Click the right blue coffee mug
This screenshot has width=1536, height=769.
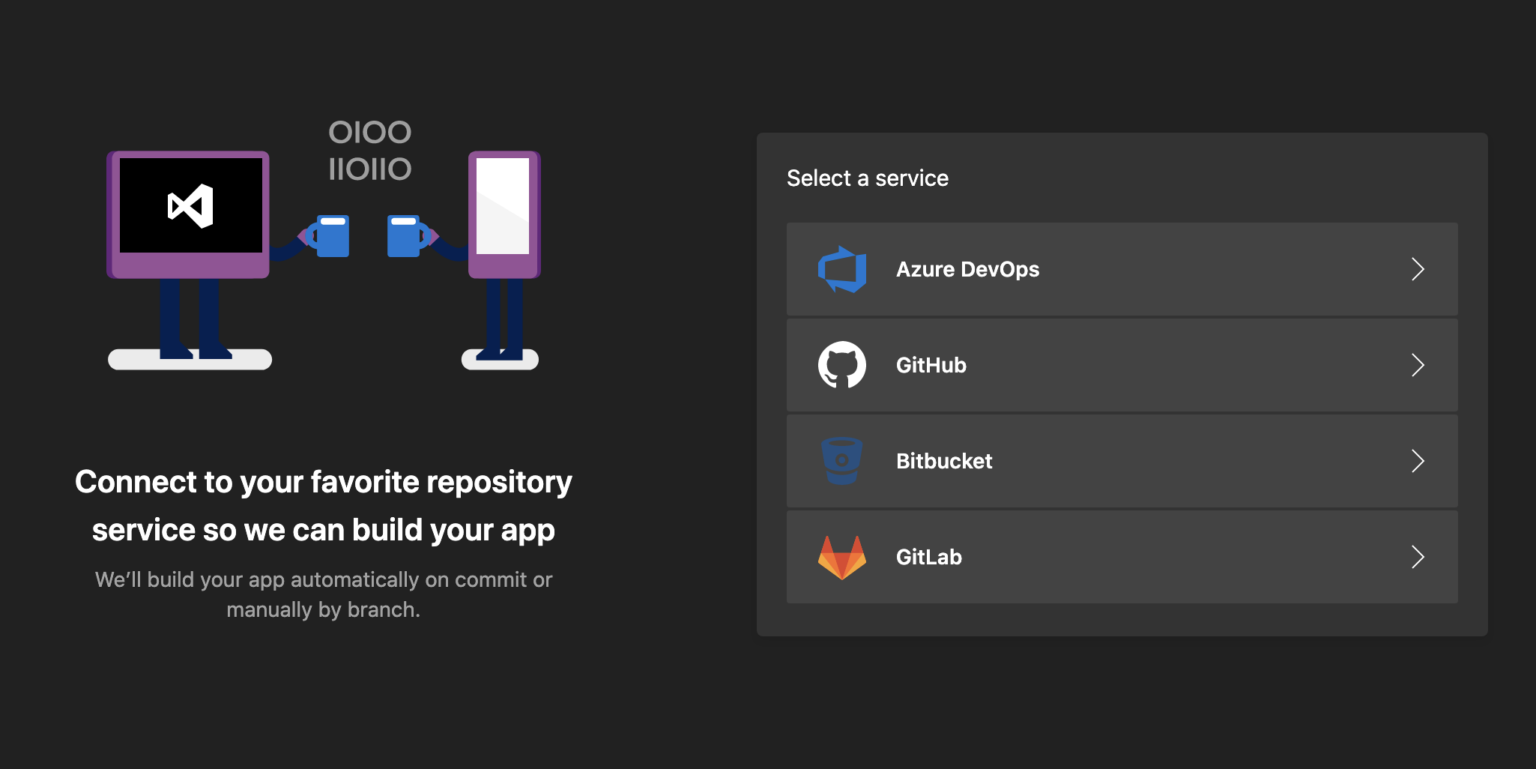pyautogui.click(x=404, y=236)
